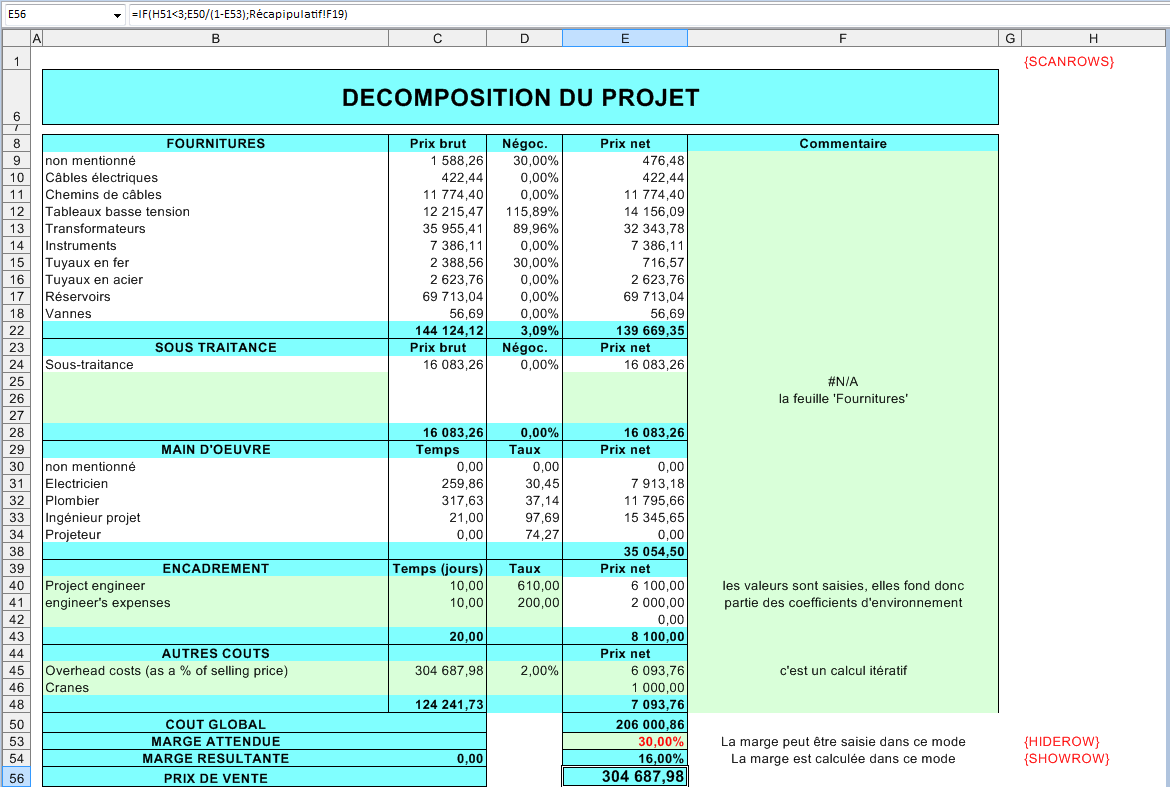Click the Electricien row label
This screenshot has width=1170, height=787.
coord(76,483)
